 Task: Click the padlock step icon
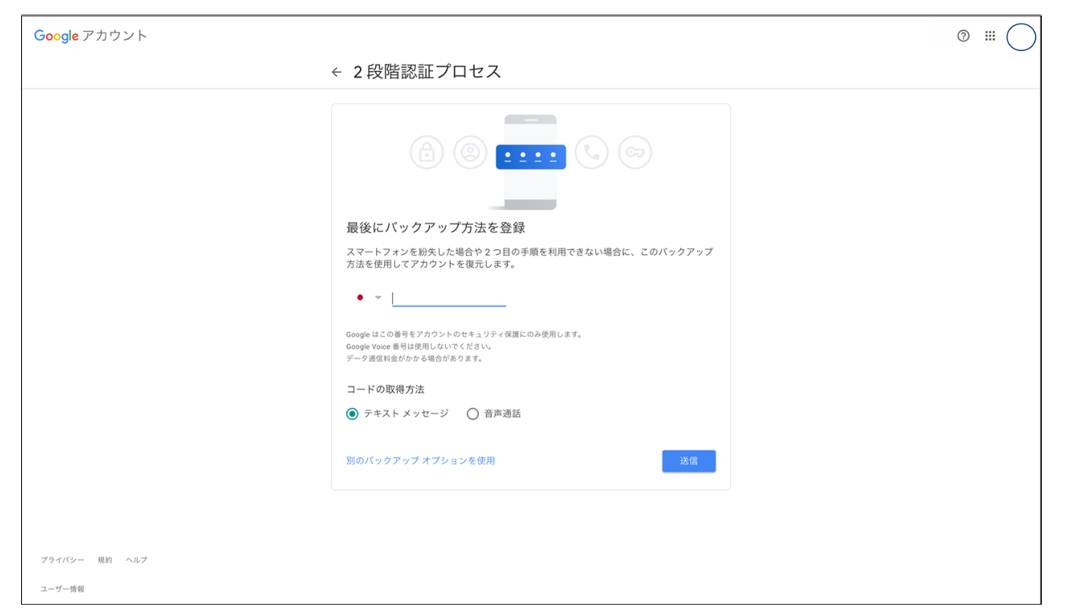click(427, 153)
